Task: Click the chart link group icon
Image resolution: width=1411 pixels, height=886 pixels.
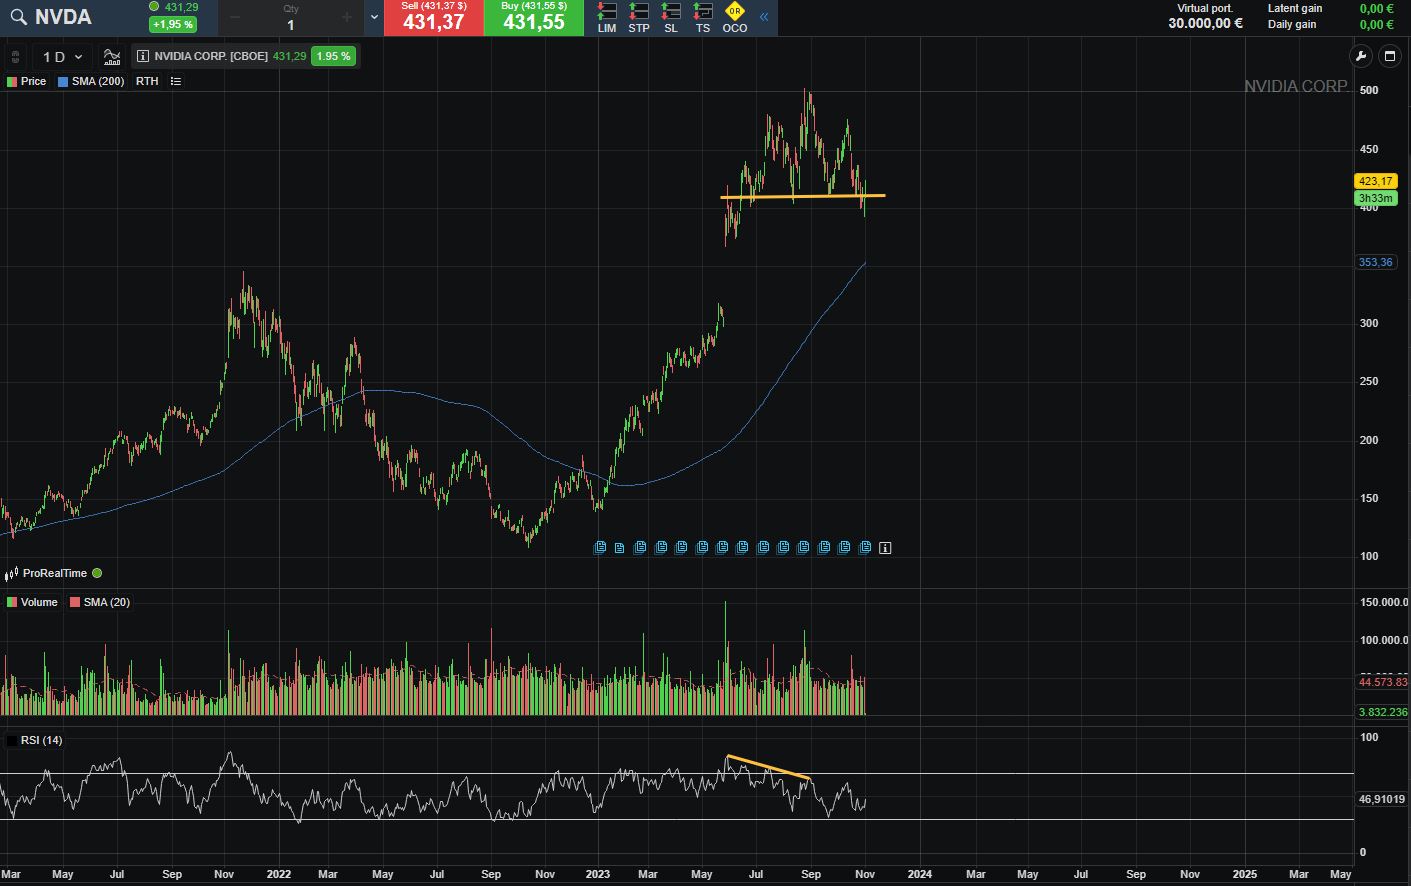Action: pyautogui.click(x=15, y=57)
